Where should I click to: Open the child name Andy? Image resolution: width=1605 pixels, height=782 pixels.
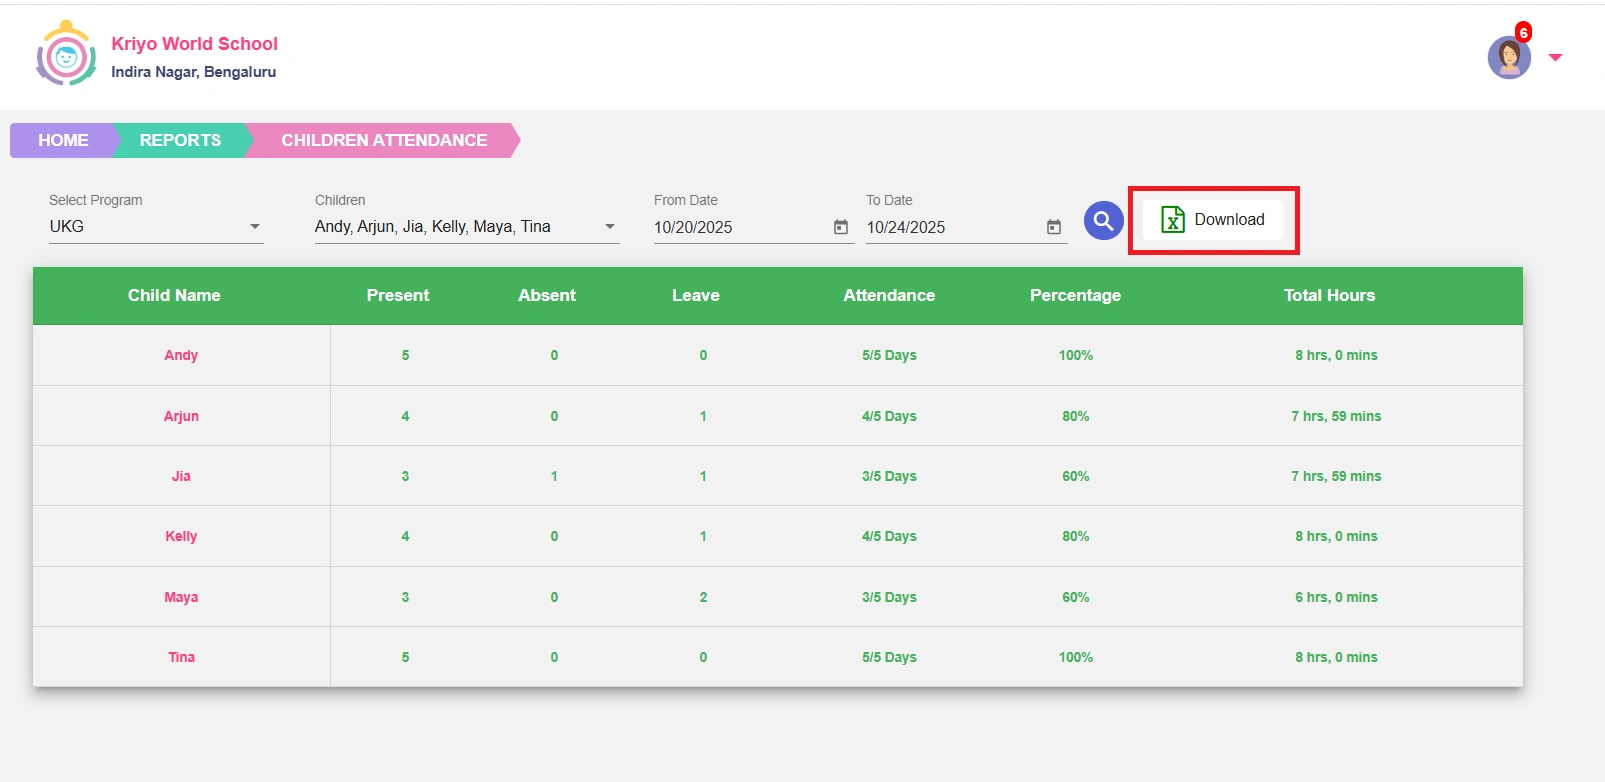[181, 355]
